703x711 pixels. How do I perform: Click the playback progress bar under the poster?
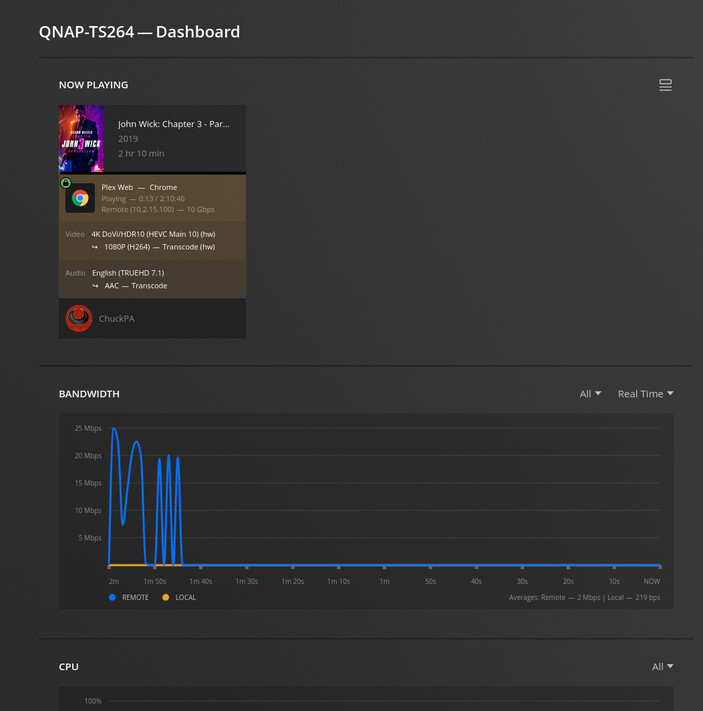152,173
